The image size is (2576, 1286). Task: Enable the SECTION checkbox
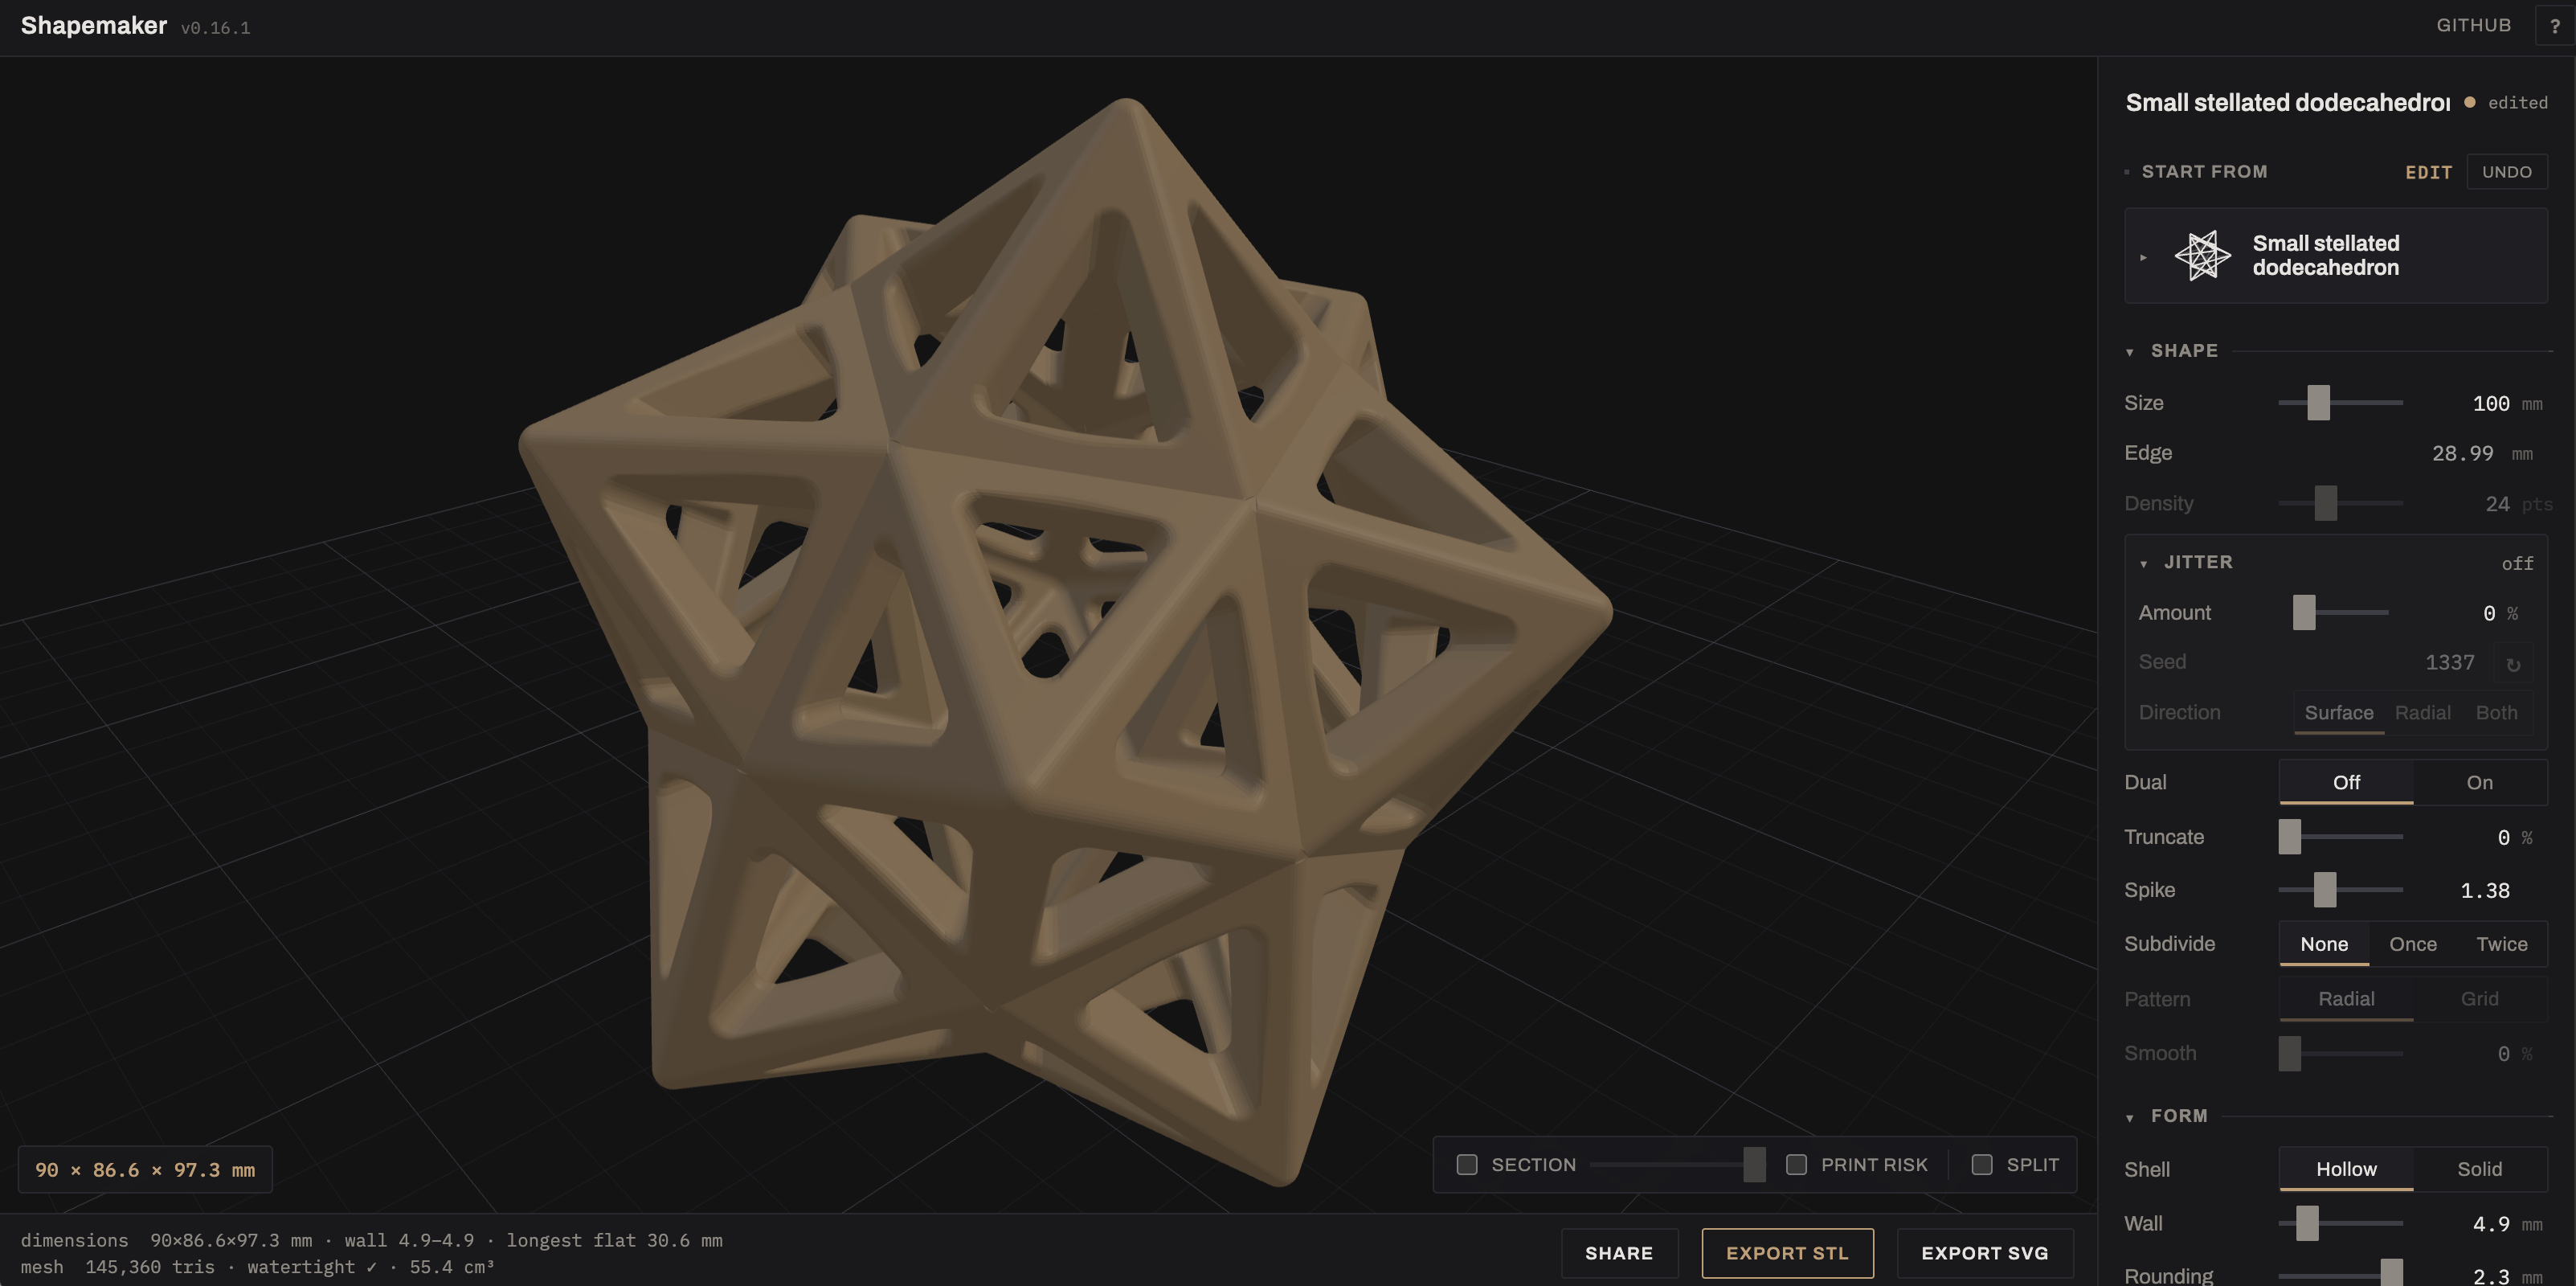pyautogui.click(x=1467, y=1165)
